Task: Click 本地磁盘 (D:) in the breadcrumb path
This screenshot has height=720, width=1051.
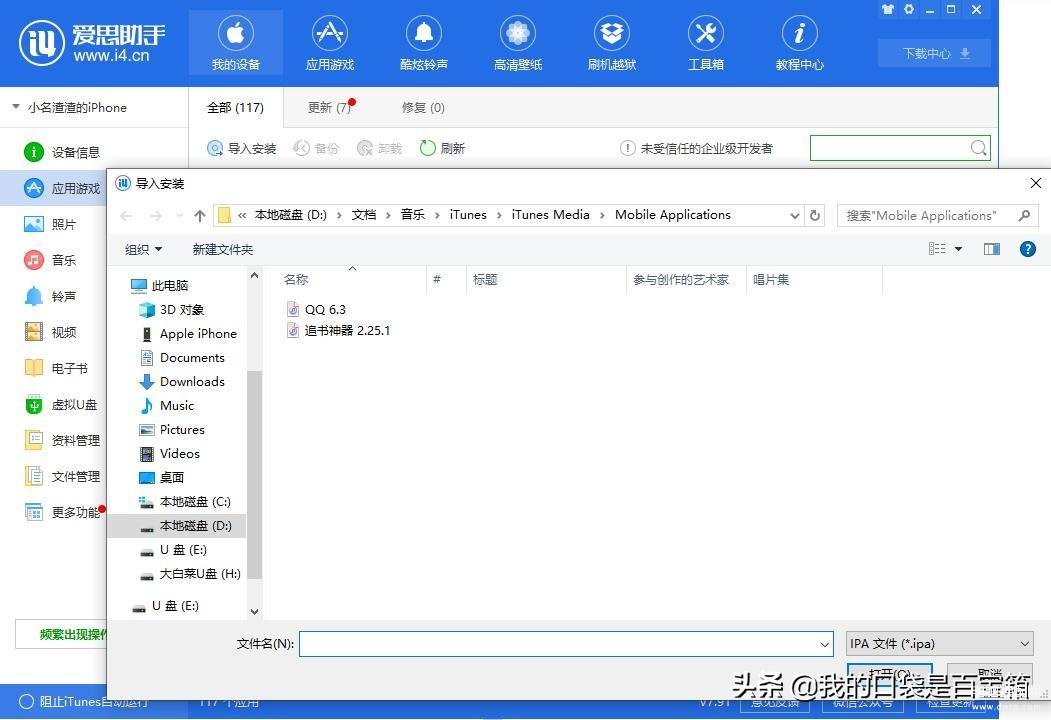Action: [x=290, y=215]
